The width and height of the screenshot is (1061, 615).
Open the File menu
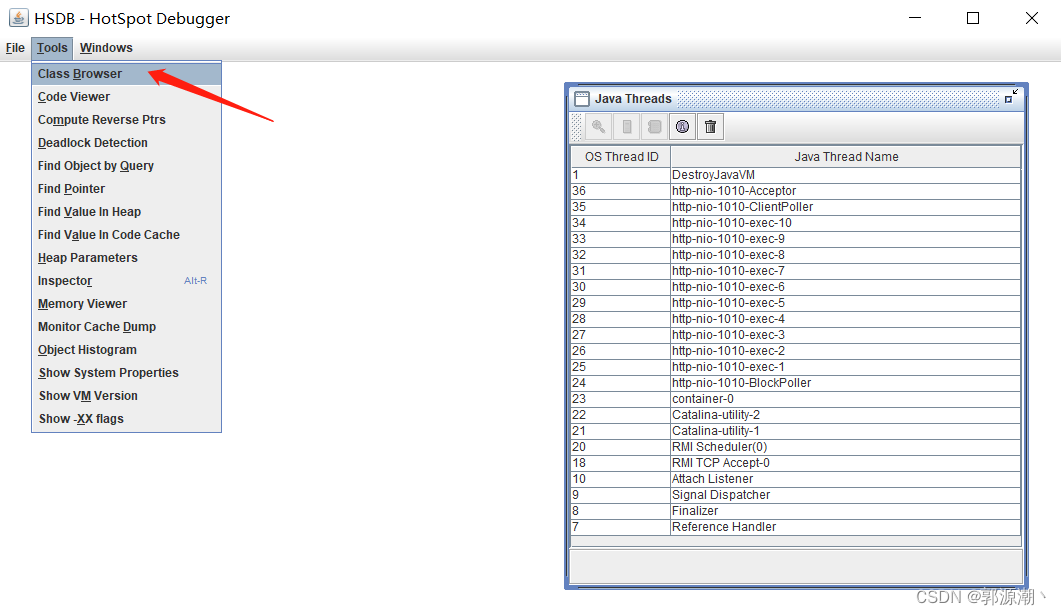point(15,48)
